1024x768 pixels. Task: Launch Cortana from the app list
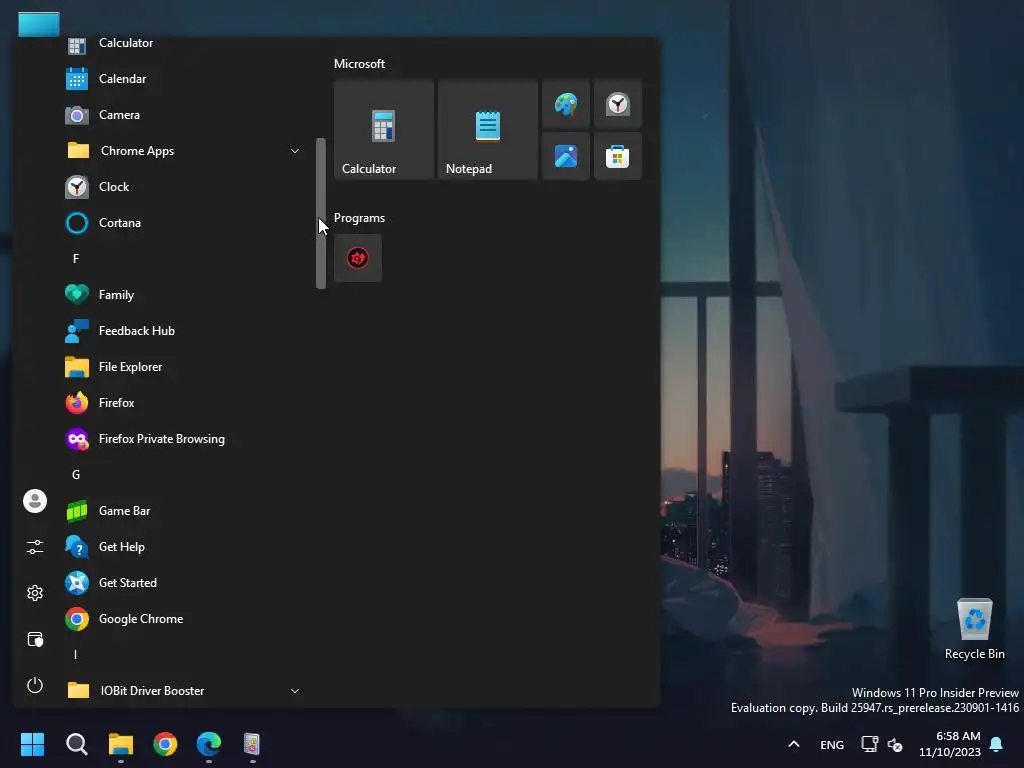(x=184, y=223)
